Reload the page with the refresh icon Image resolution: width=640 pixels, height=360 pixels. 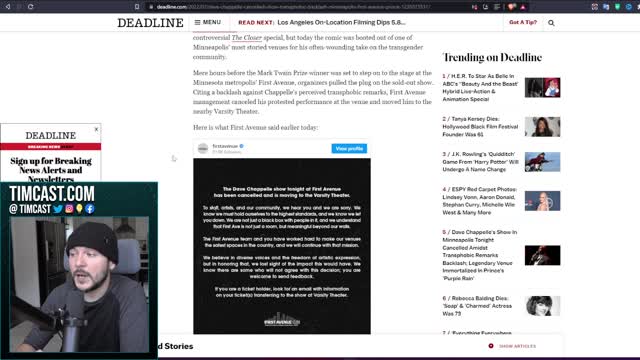(x=31, y=7)
